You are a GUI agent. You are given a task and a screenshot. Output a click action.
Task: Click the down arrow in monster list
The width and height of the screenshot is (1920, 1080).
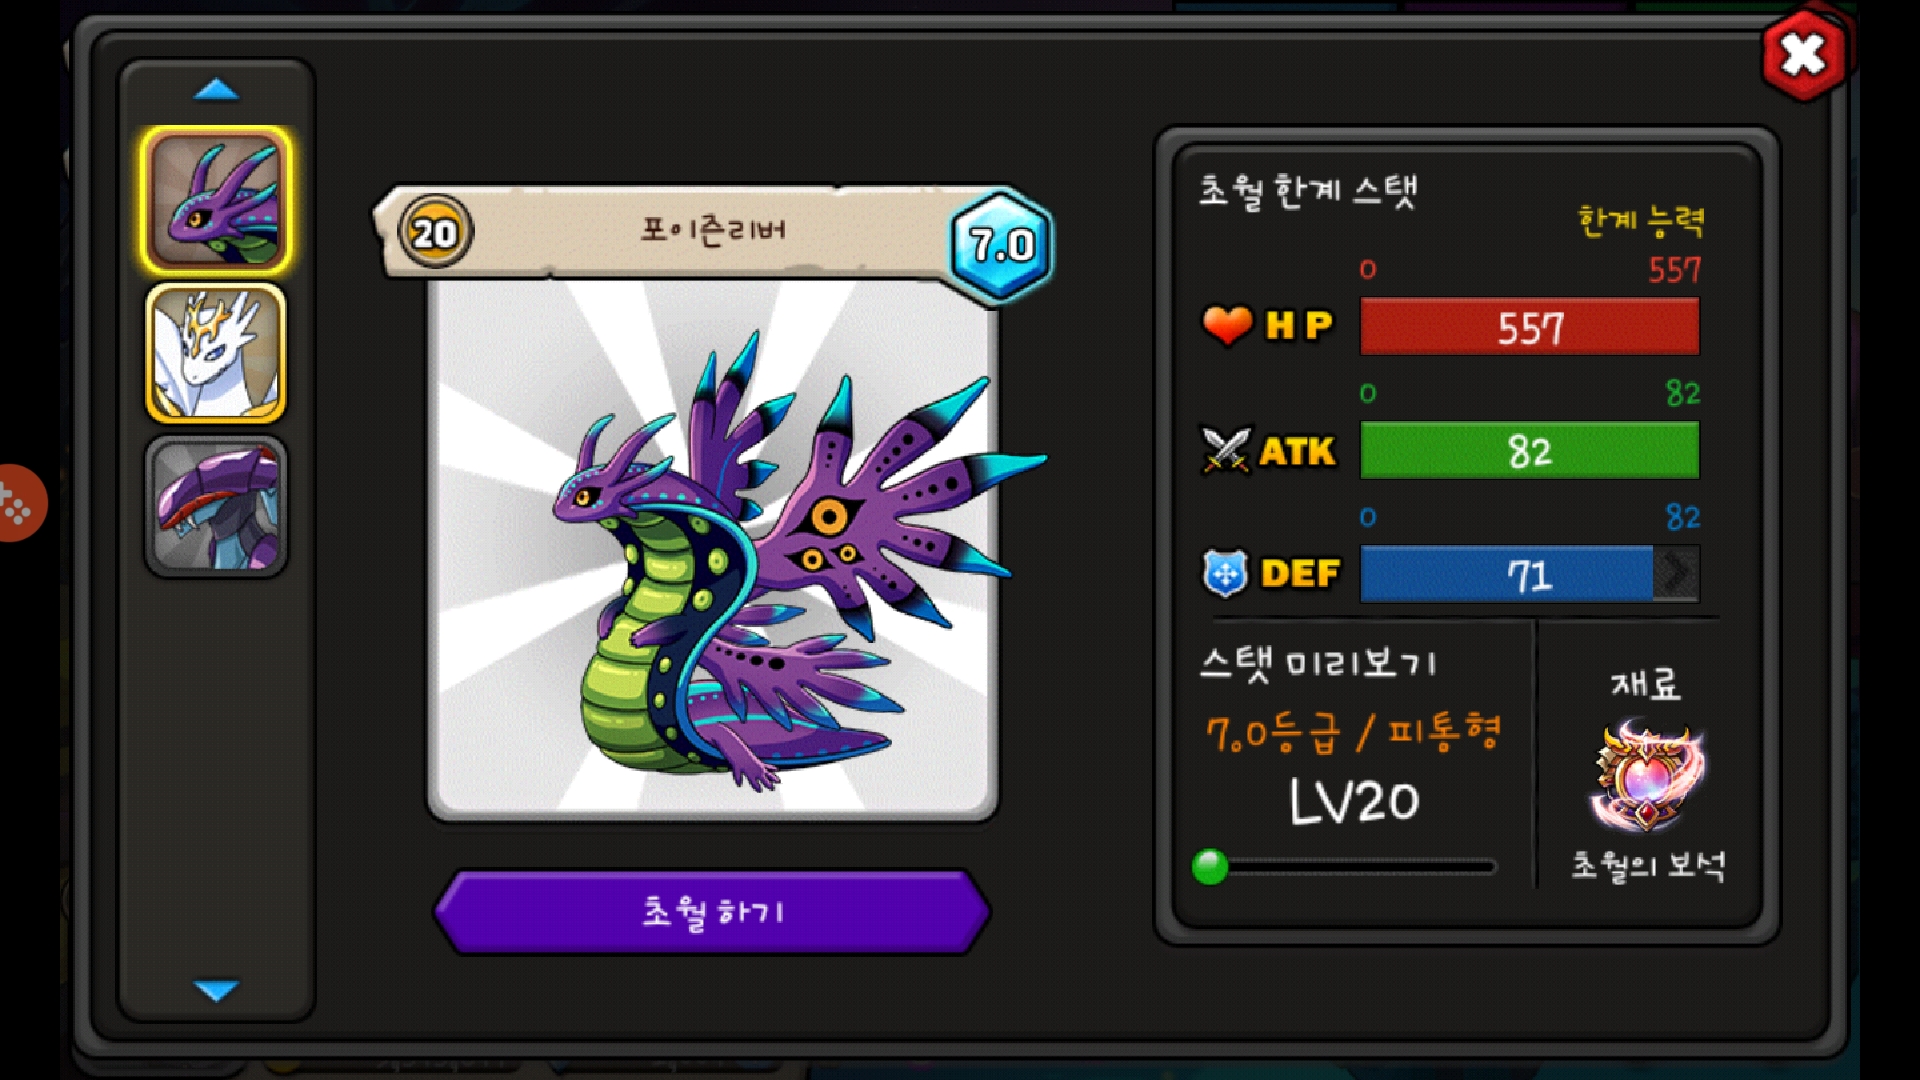[216, 990]
